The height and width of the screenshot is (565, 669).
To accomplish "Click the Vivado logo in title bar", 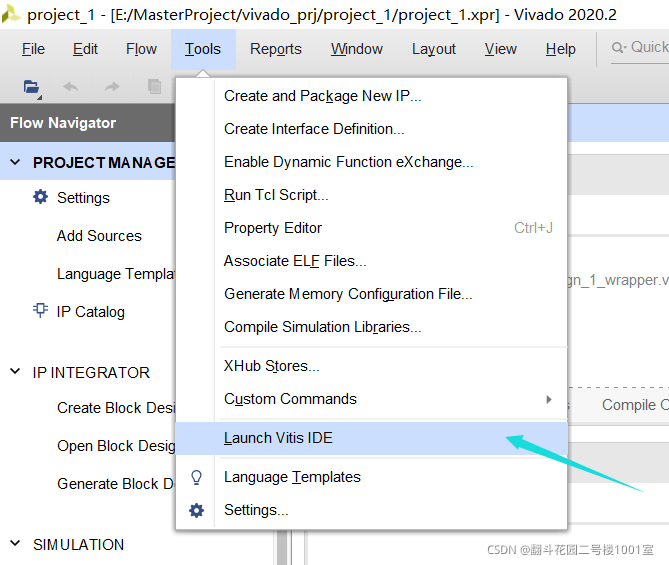I will click(x=10, y=14).
